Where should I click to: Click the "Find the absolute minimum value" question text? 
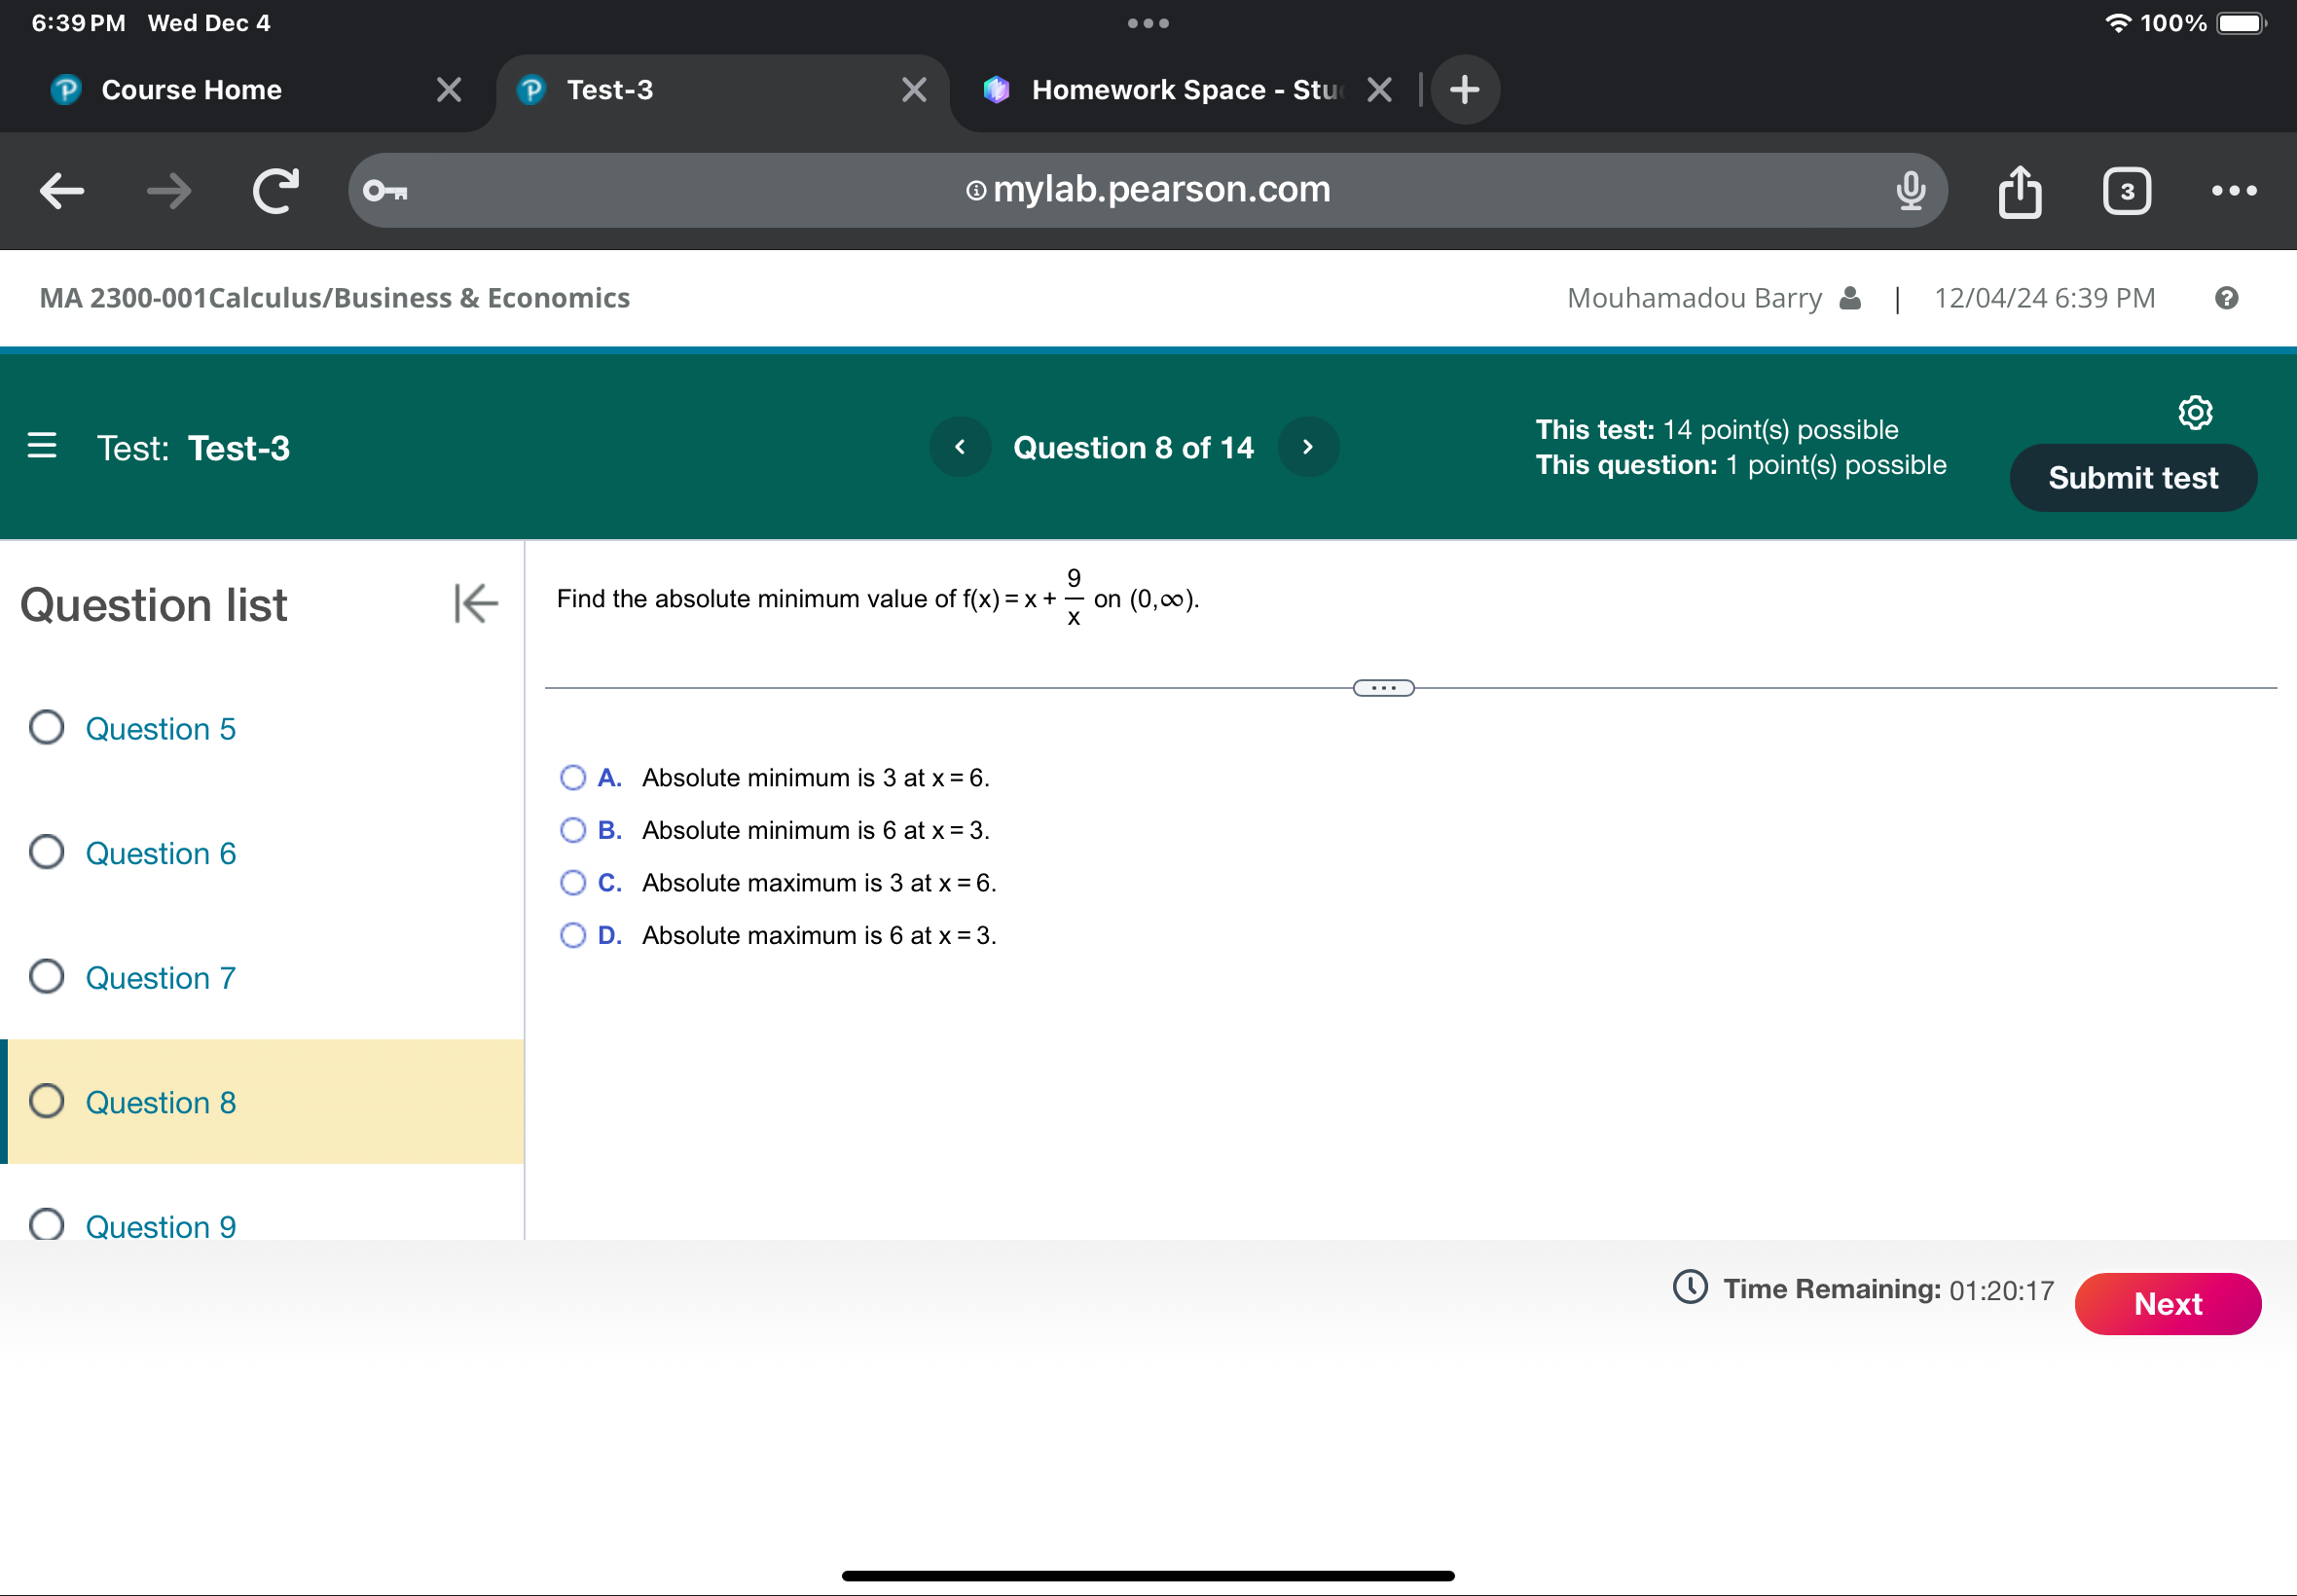coord(877,599)
